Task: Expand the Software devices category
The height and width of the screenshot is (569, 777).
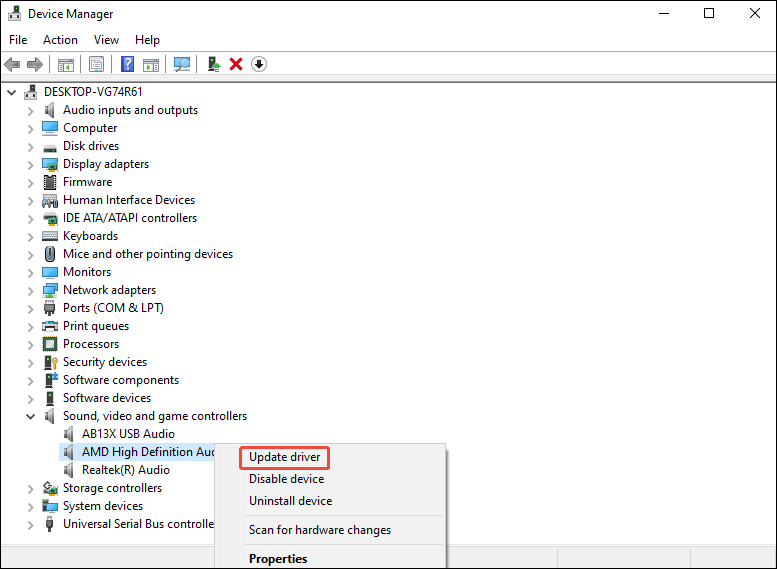Action: (31, 398)
